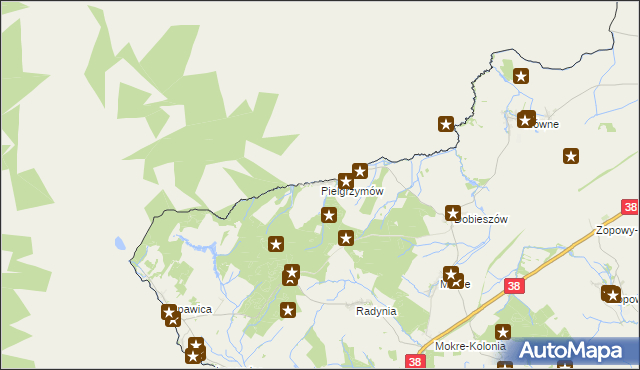Open the star marker beside the Dobieszów label
Viewport: 640px width, 370px height.
point(453,213)
